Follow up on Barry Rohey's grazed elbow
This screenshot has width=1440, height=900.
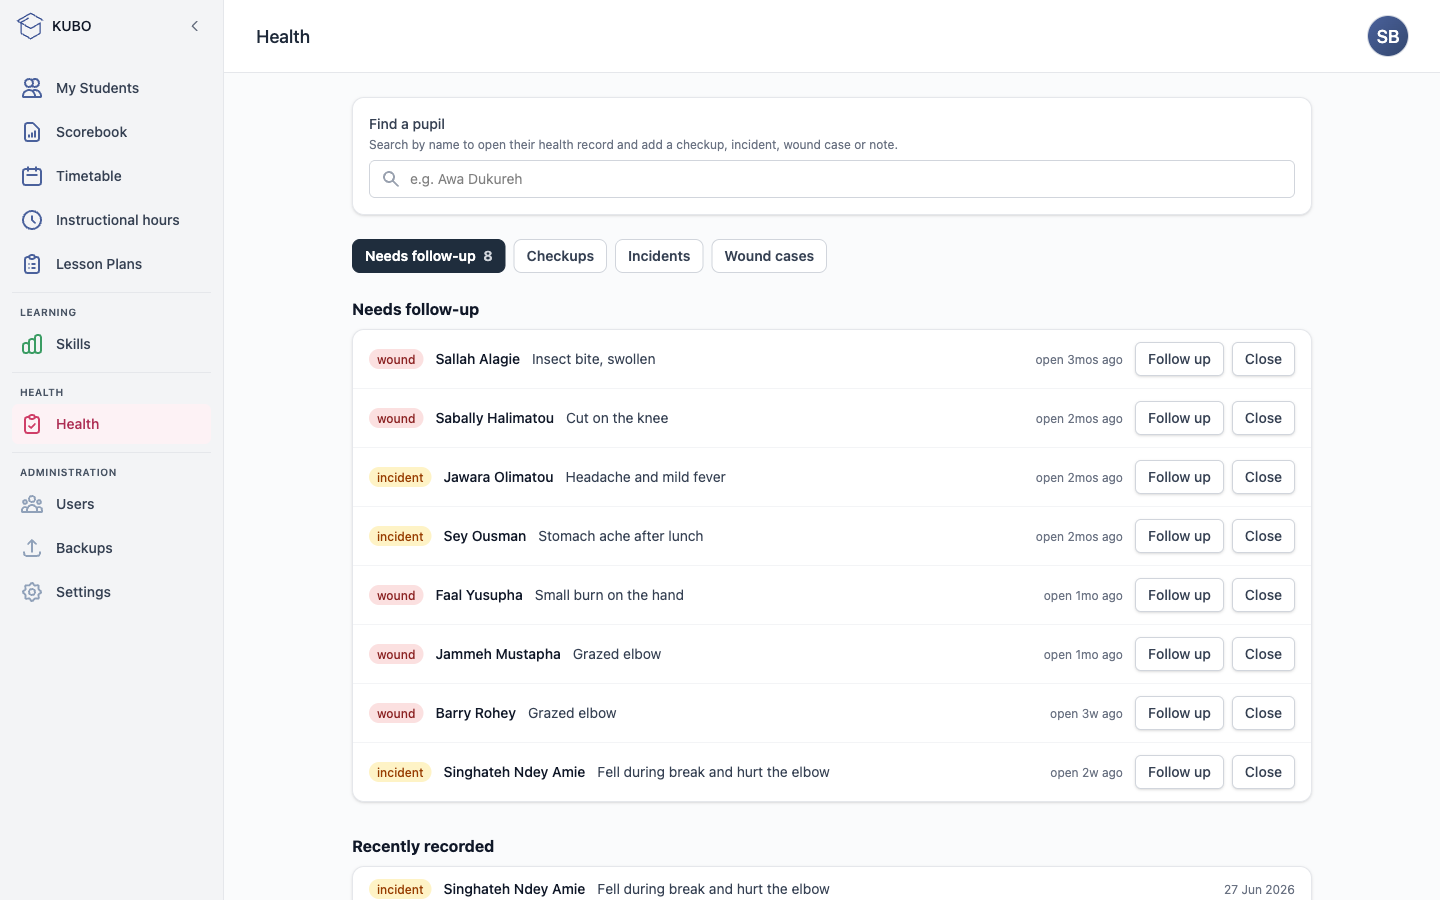click(1179, 713)
